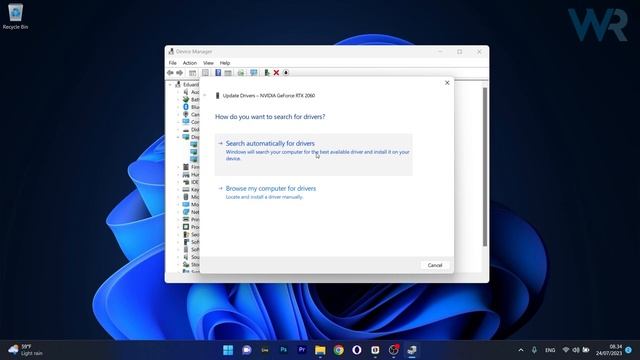Open the View menu in Device Manager
640x360 pixels.
click(208, 63)
